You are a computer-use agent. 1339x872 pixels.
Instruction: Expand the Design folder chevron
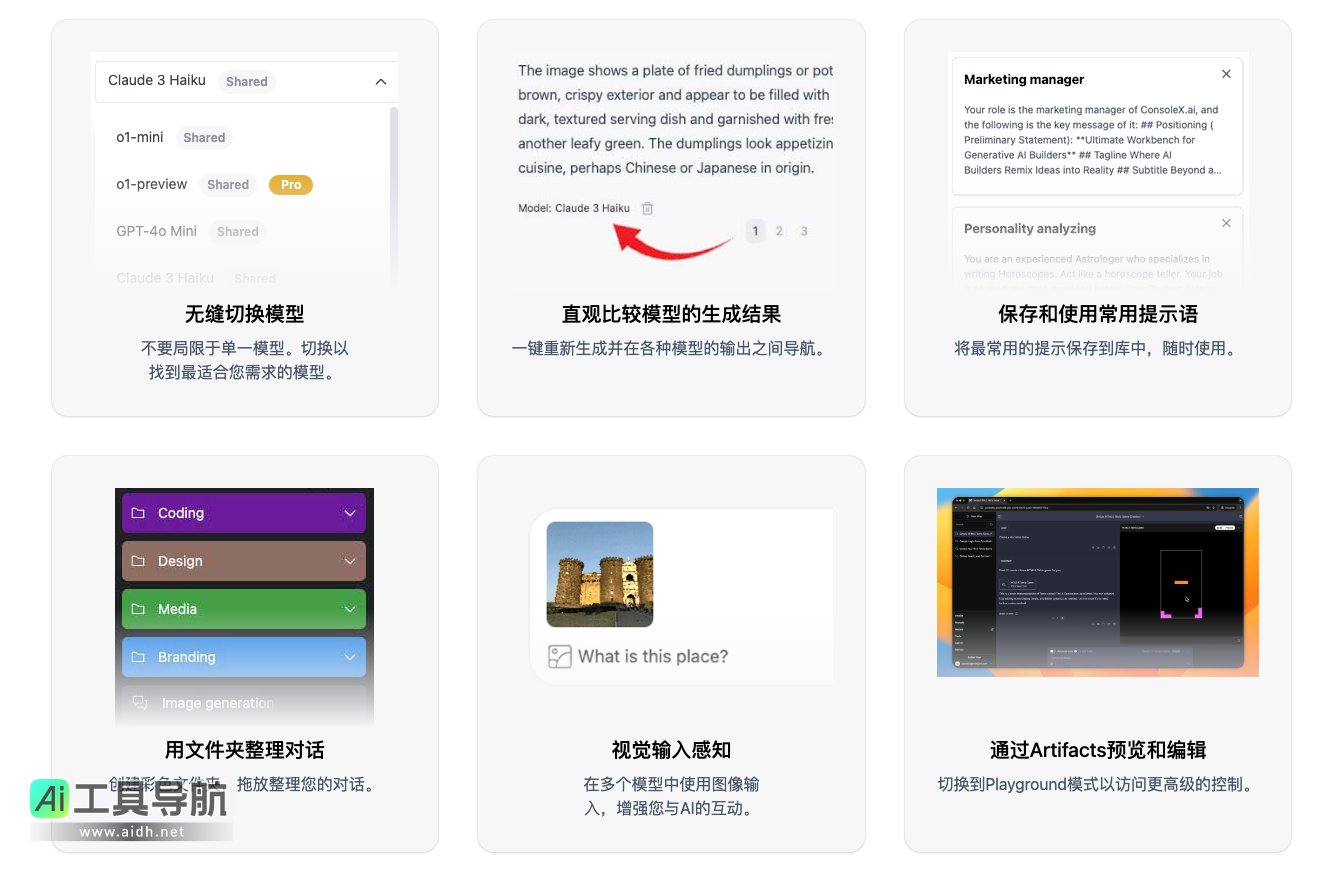point(350,561)
